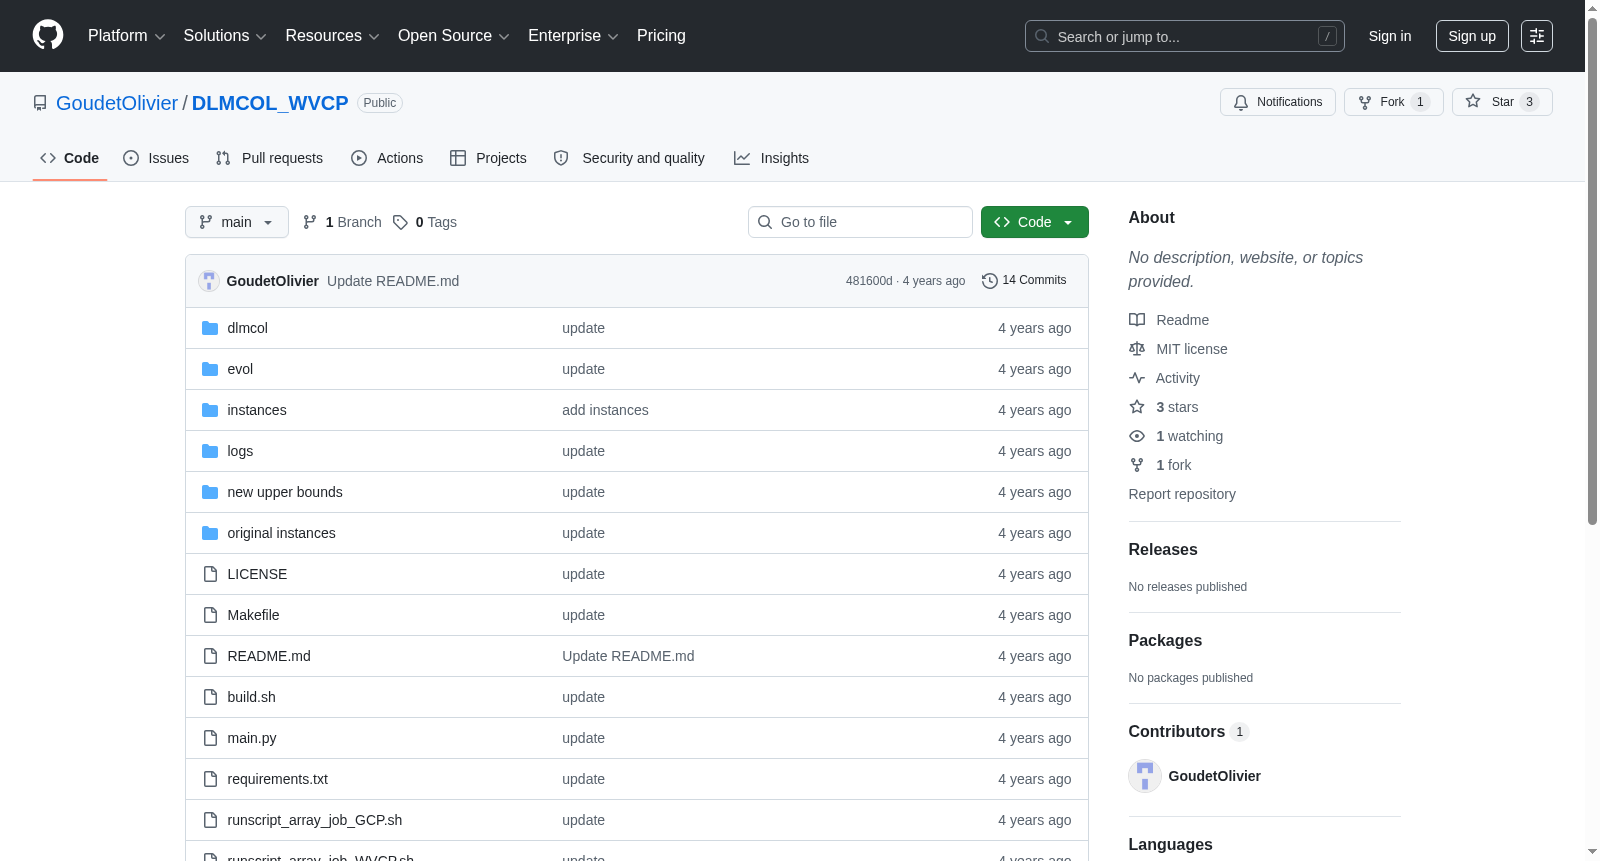The image size is (1600, 861).
Task: Click the Packages heading link
Action: tap(1166, 641)
